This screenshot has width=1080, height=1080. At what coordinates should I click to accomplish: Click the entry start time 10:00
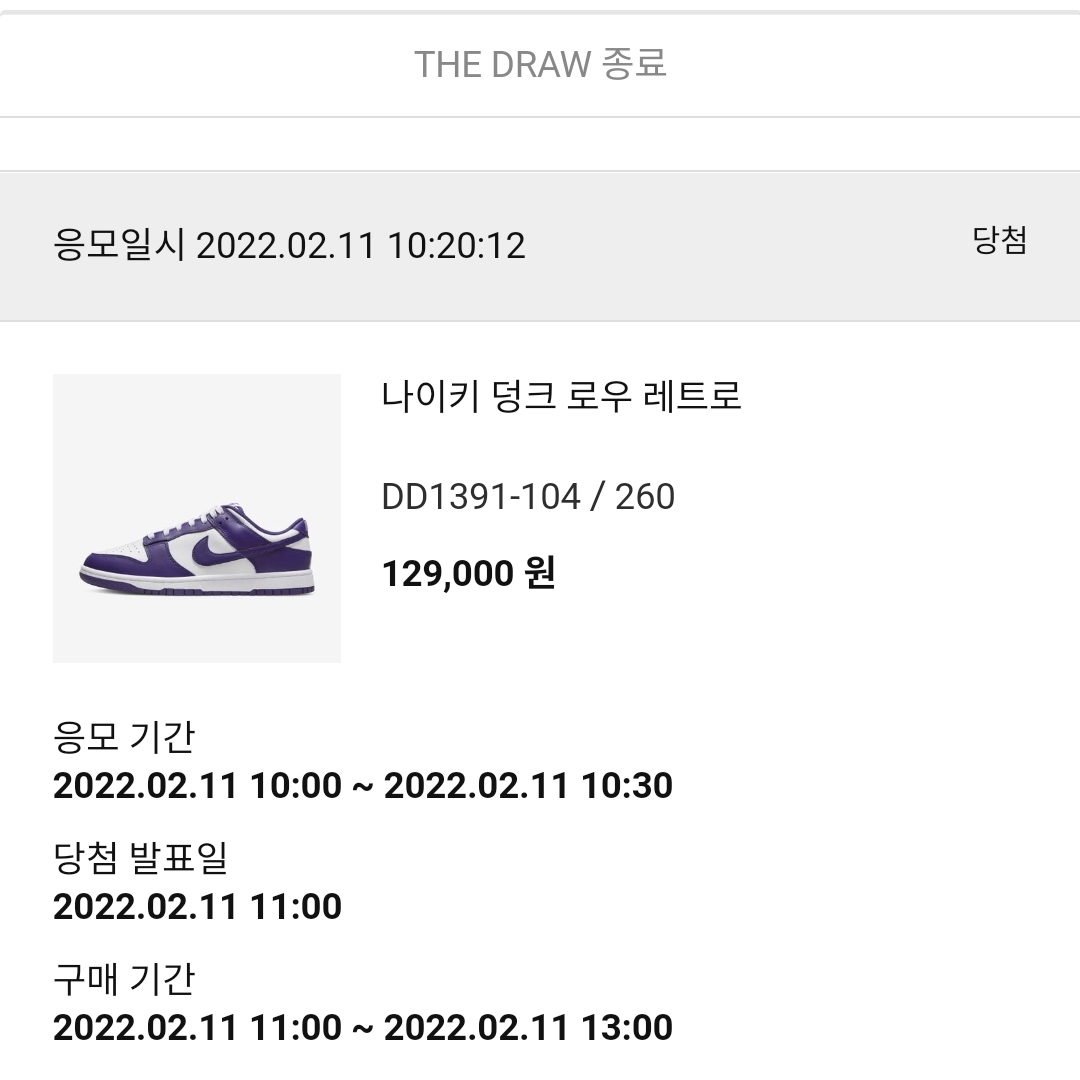(295, 786)
